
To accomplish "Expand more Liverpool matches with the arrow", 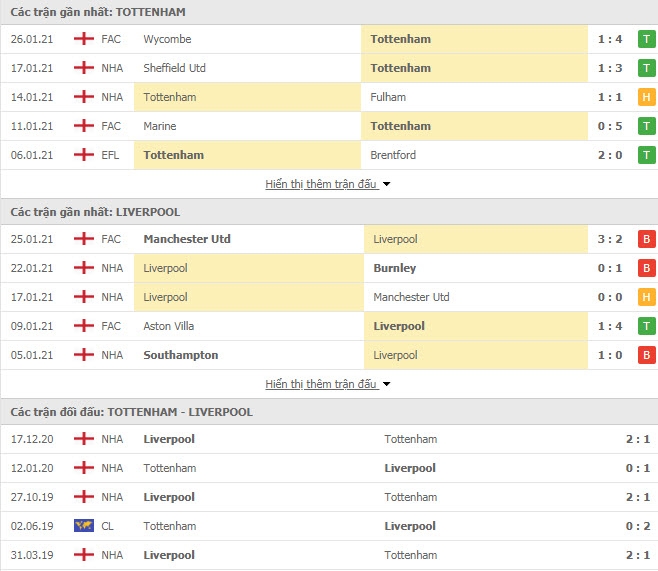I will pyautogui.click(x=387, y=384).
